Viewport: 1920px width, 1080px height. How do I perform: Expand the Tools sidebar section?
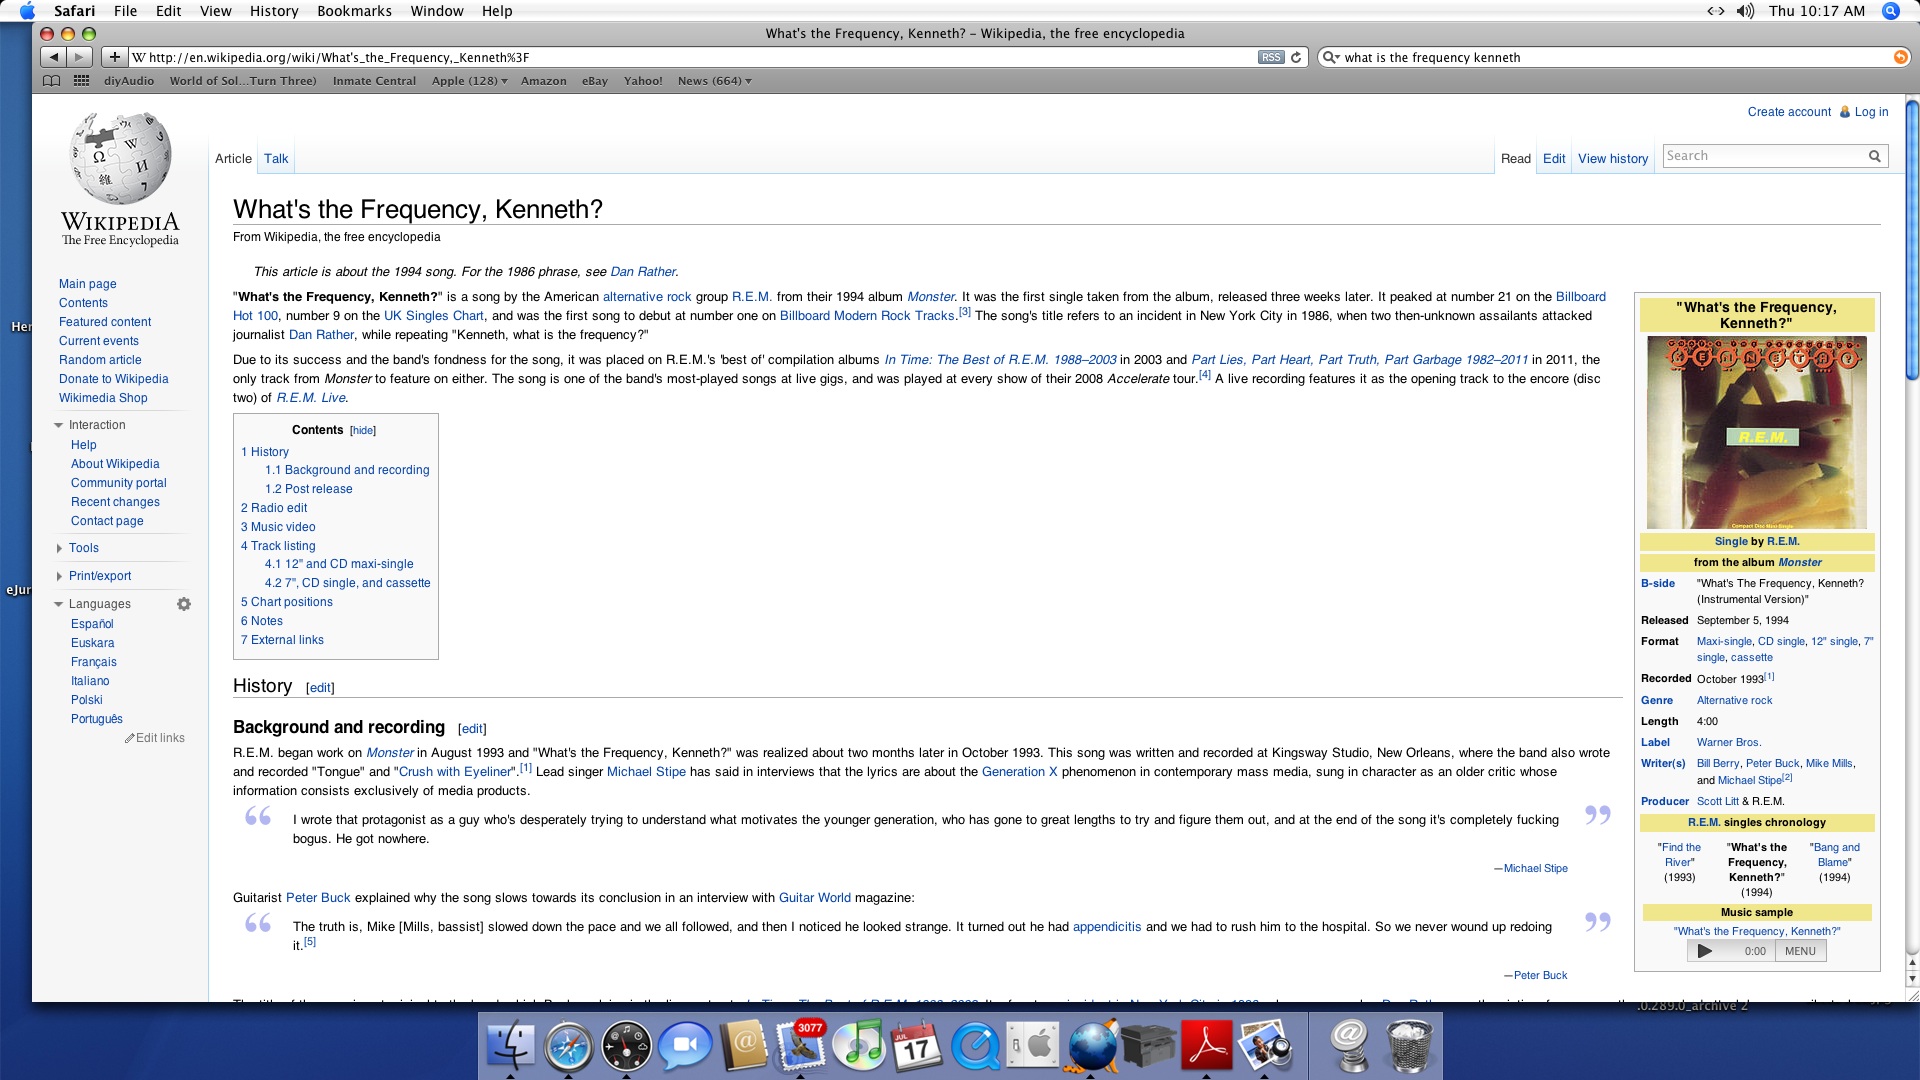[59, 548]
